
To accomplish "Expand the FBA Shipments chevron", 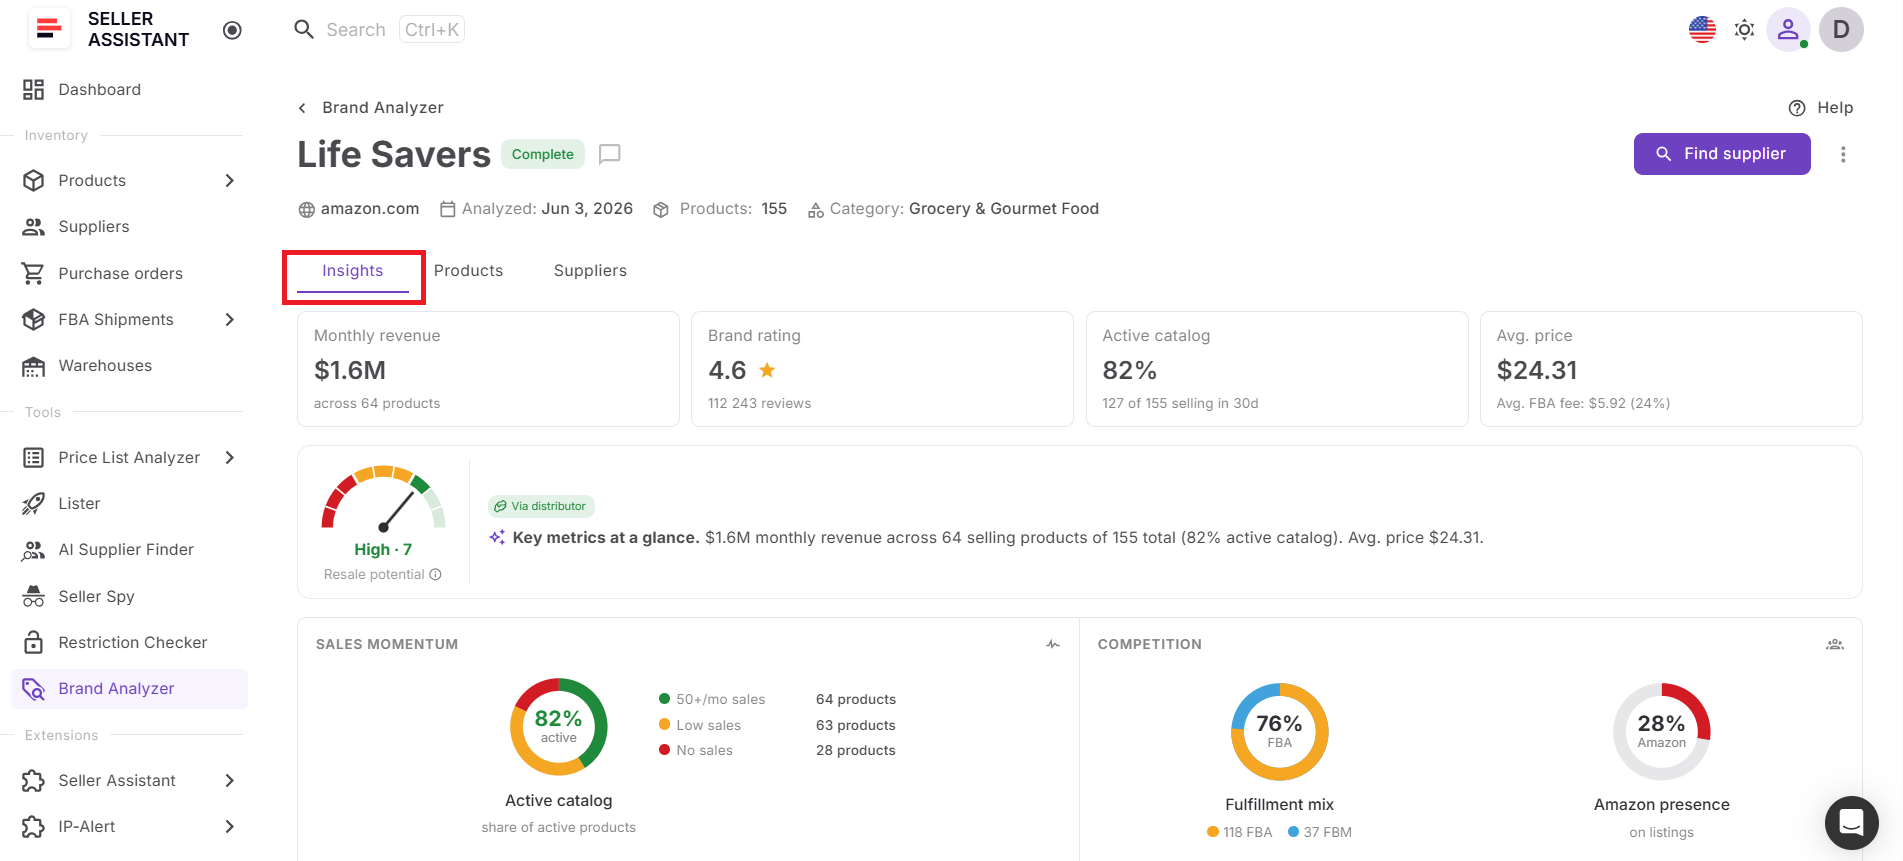I will coord(229,320).
